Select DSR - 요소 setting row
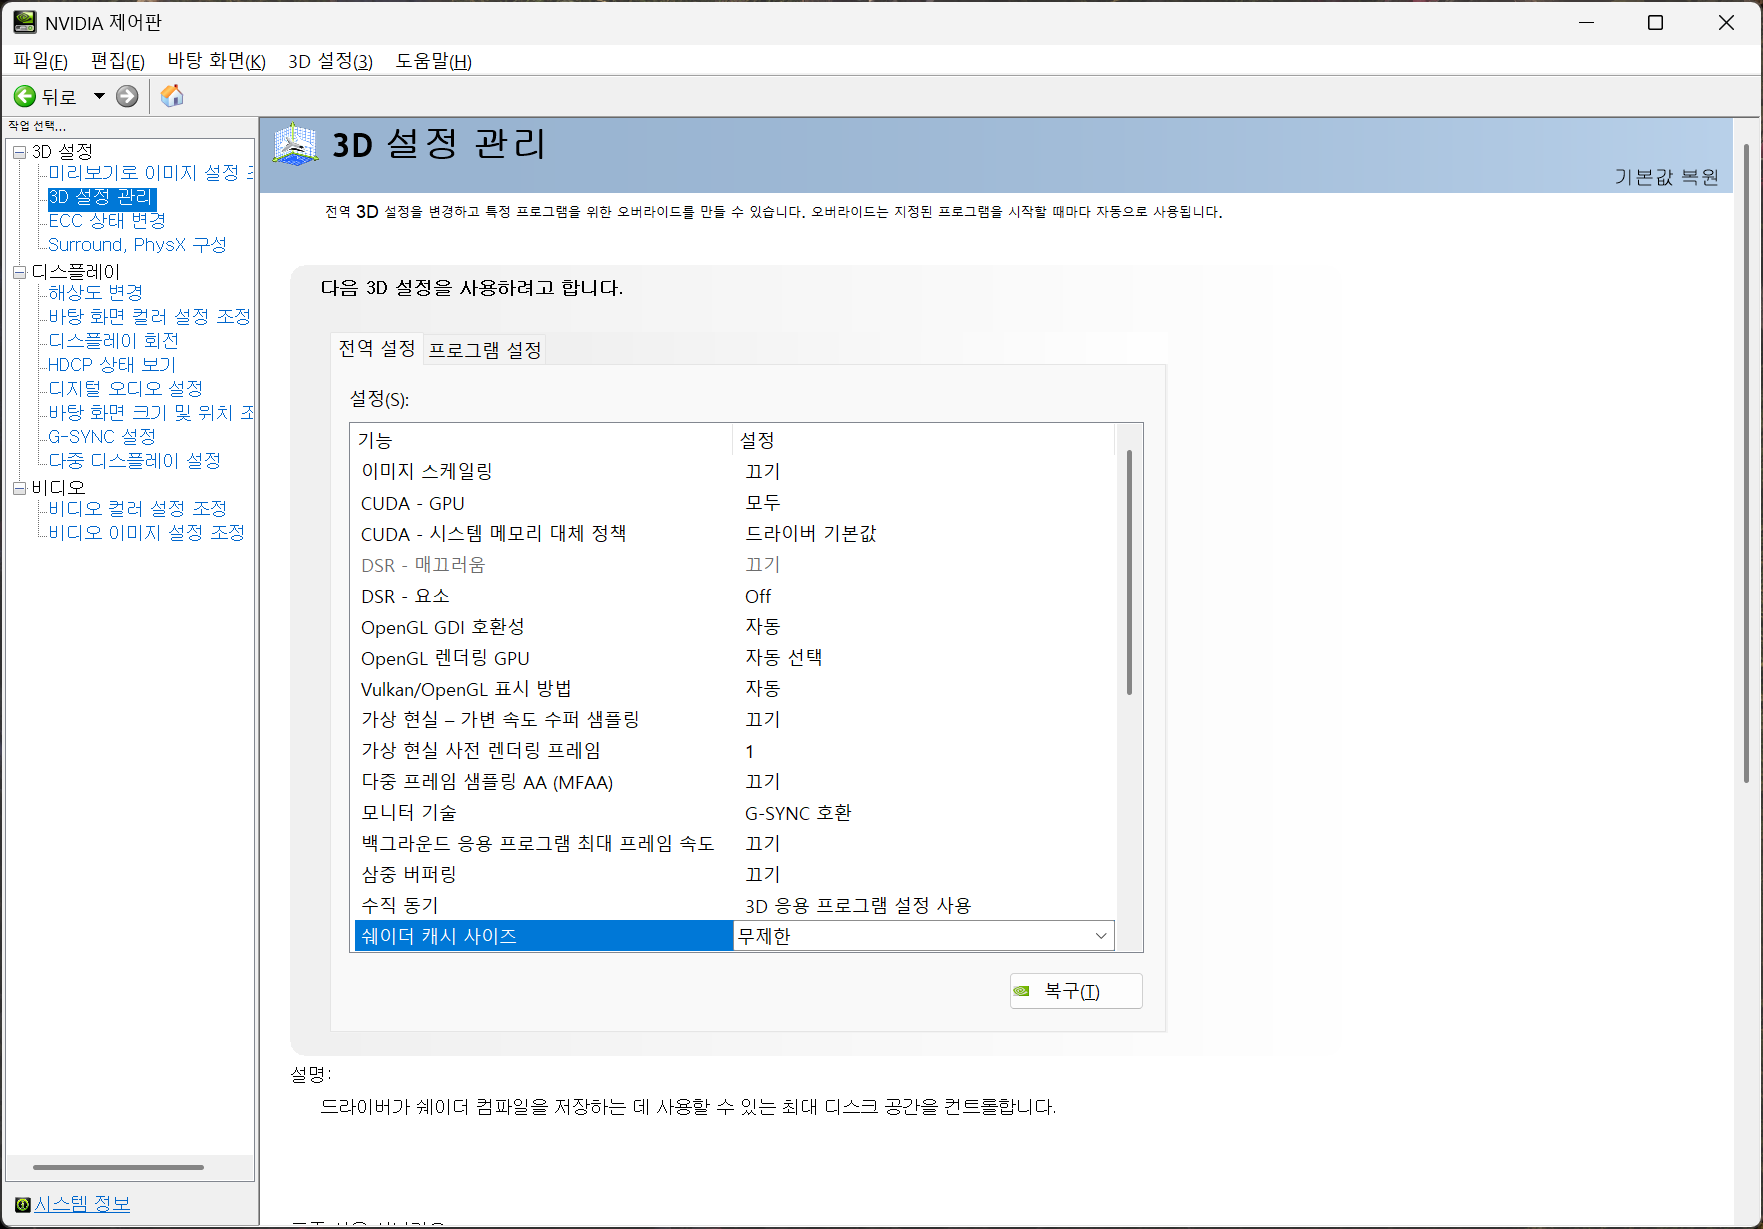 (734, 596)
